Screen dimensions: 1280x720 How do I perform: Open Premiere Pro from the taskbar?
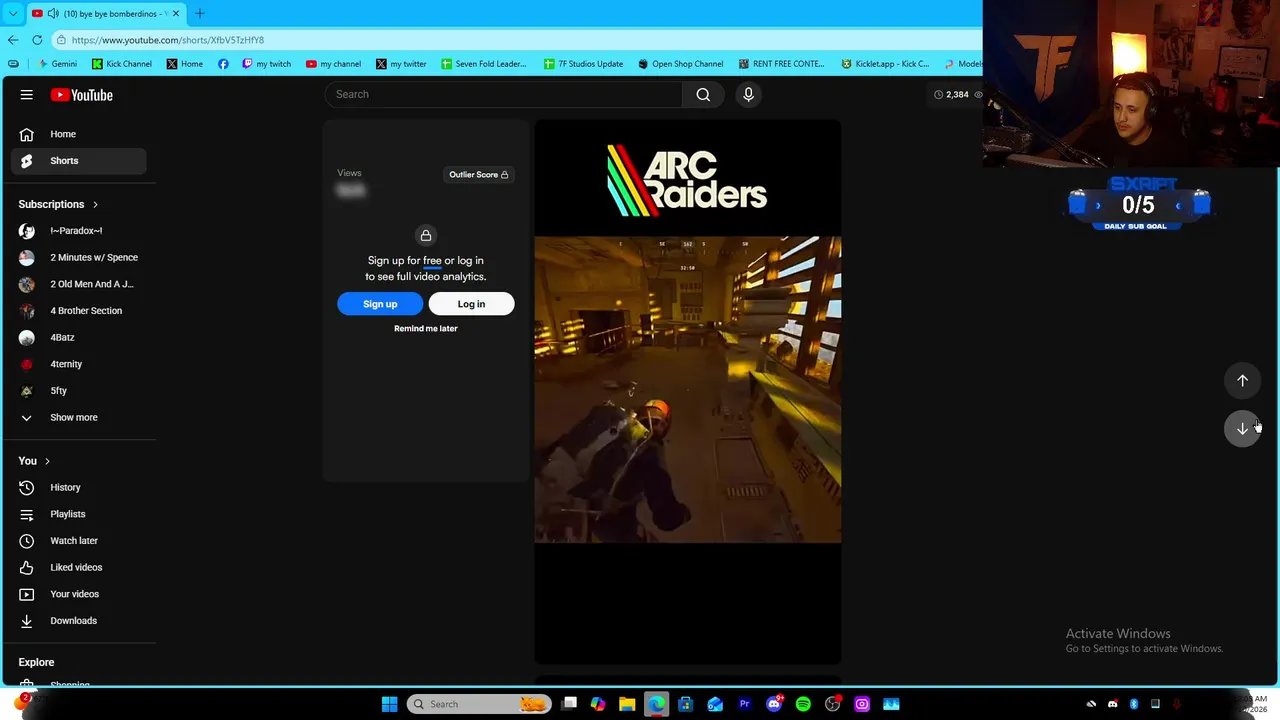(744, 704)
